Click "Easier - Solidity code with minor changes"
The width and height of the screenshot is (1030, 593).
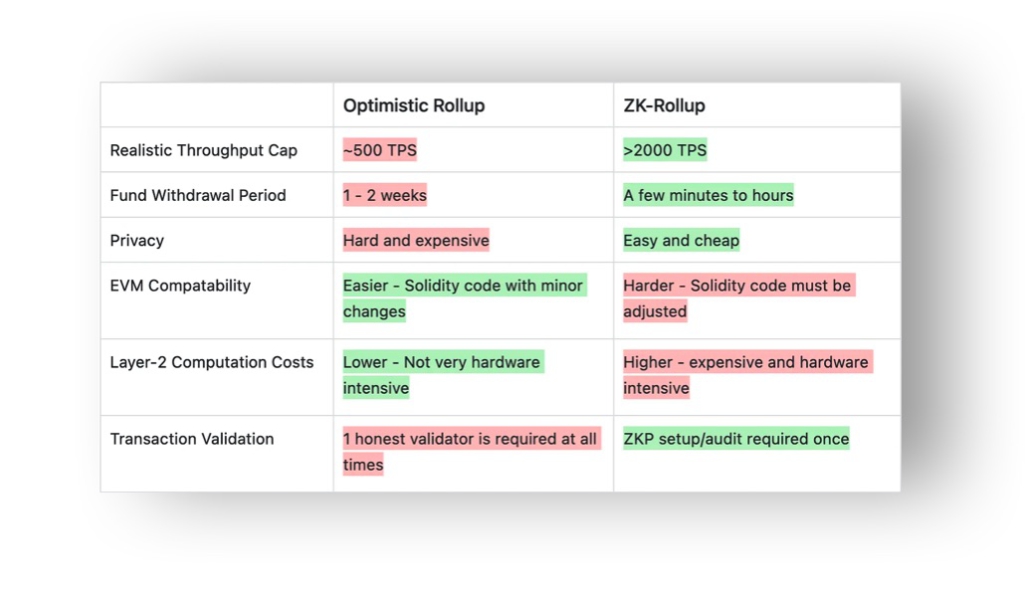point(462,286)
